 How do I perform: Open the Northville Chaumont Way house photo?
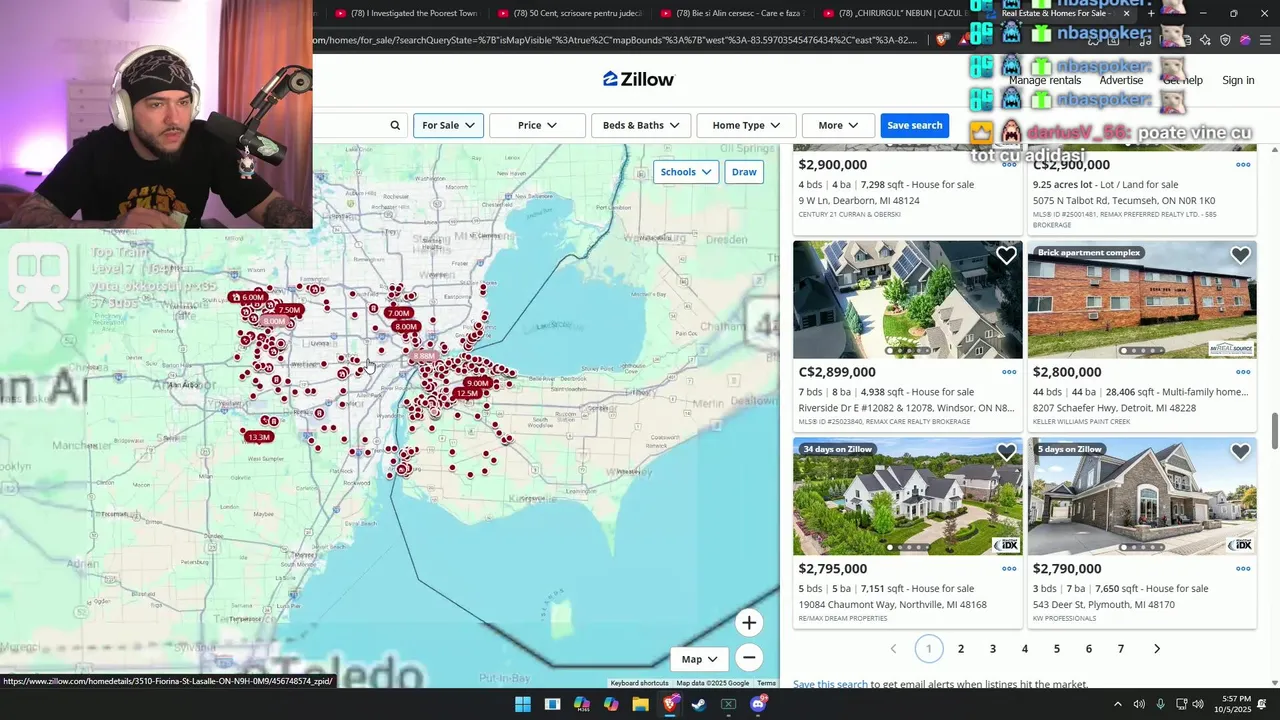point(908,496)
